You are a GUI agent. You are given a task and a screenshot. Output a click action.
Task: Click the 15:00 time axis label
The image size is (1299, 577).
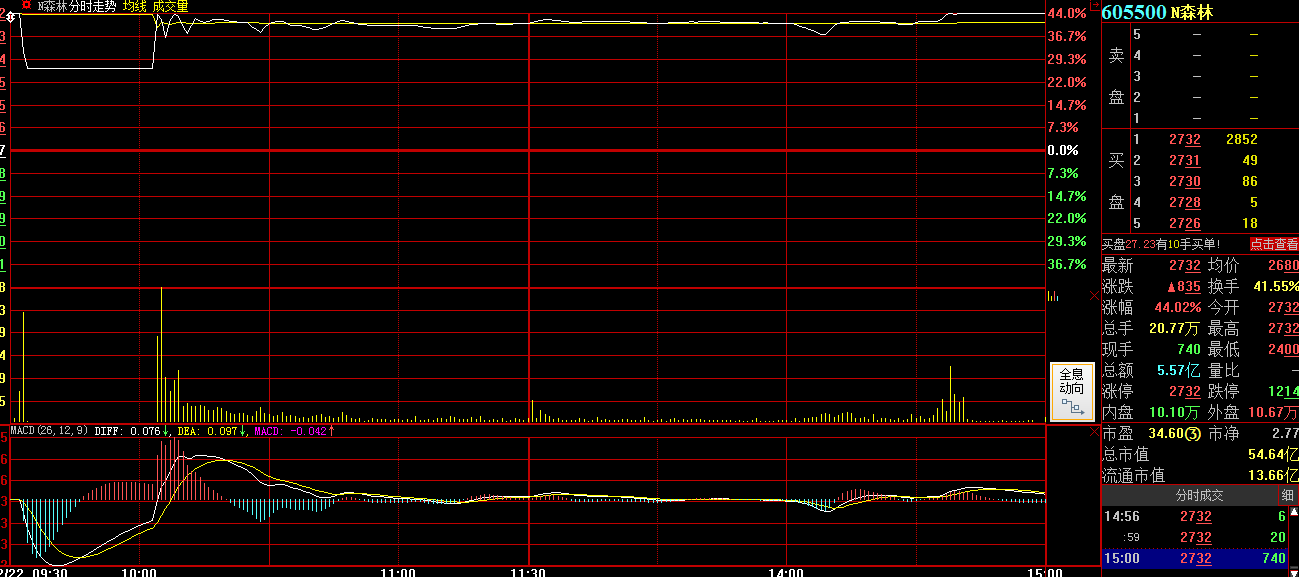1046,571
